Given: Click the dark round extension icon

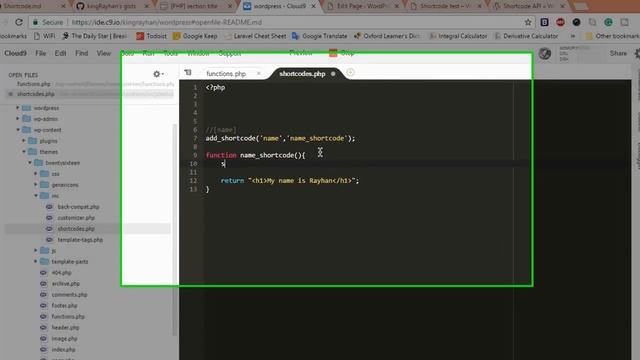Looking at the screenshot, I should click(576, 22).
